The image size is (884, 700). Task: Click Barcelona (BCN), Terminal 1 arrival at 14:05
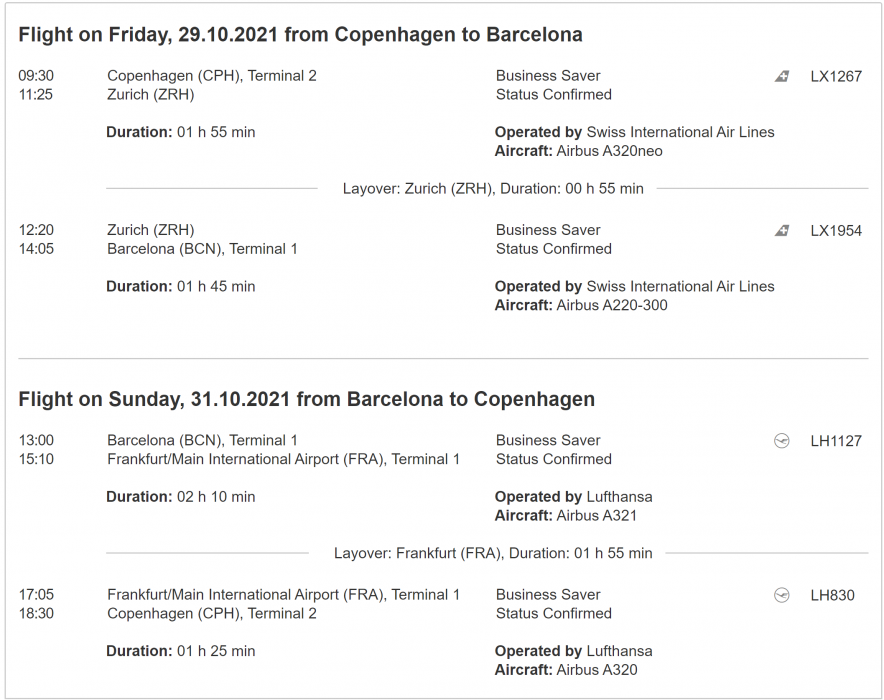pyautogui.click(x=202, y=249)
